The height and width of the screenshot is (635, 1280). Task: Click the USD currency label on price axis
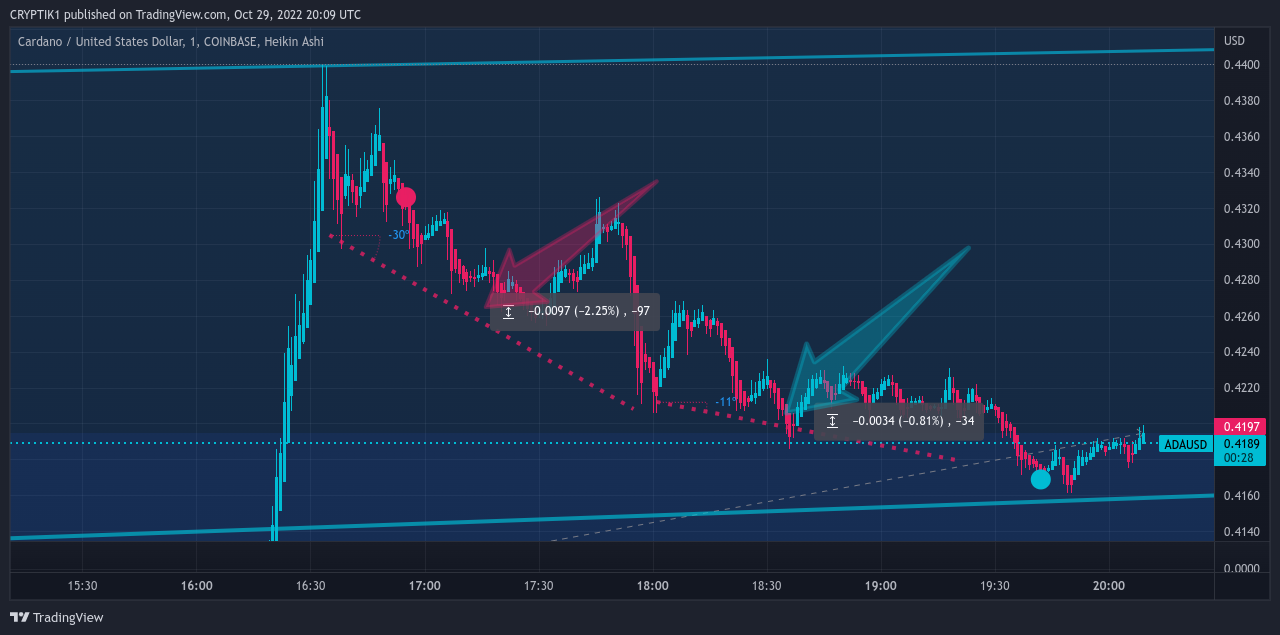click(1235, 41)
